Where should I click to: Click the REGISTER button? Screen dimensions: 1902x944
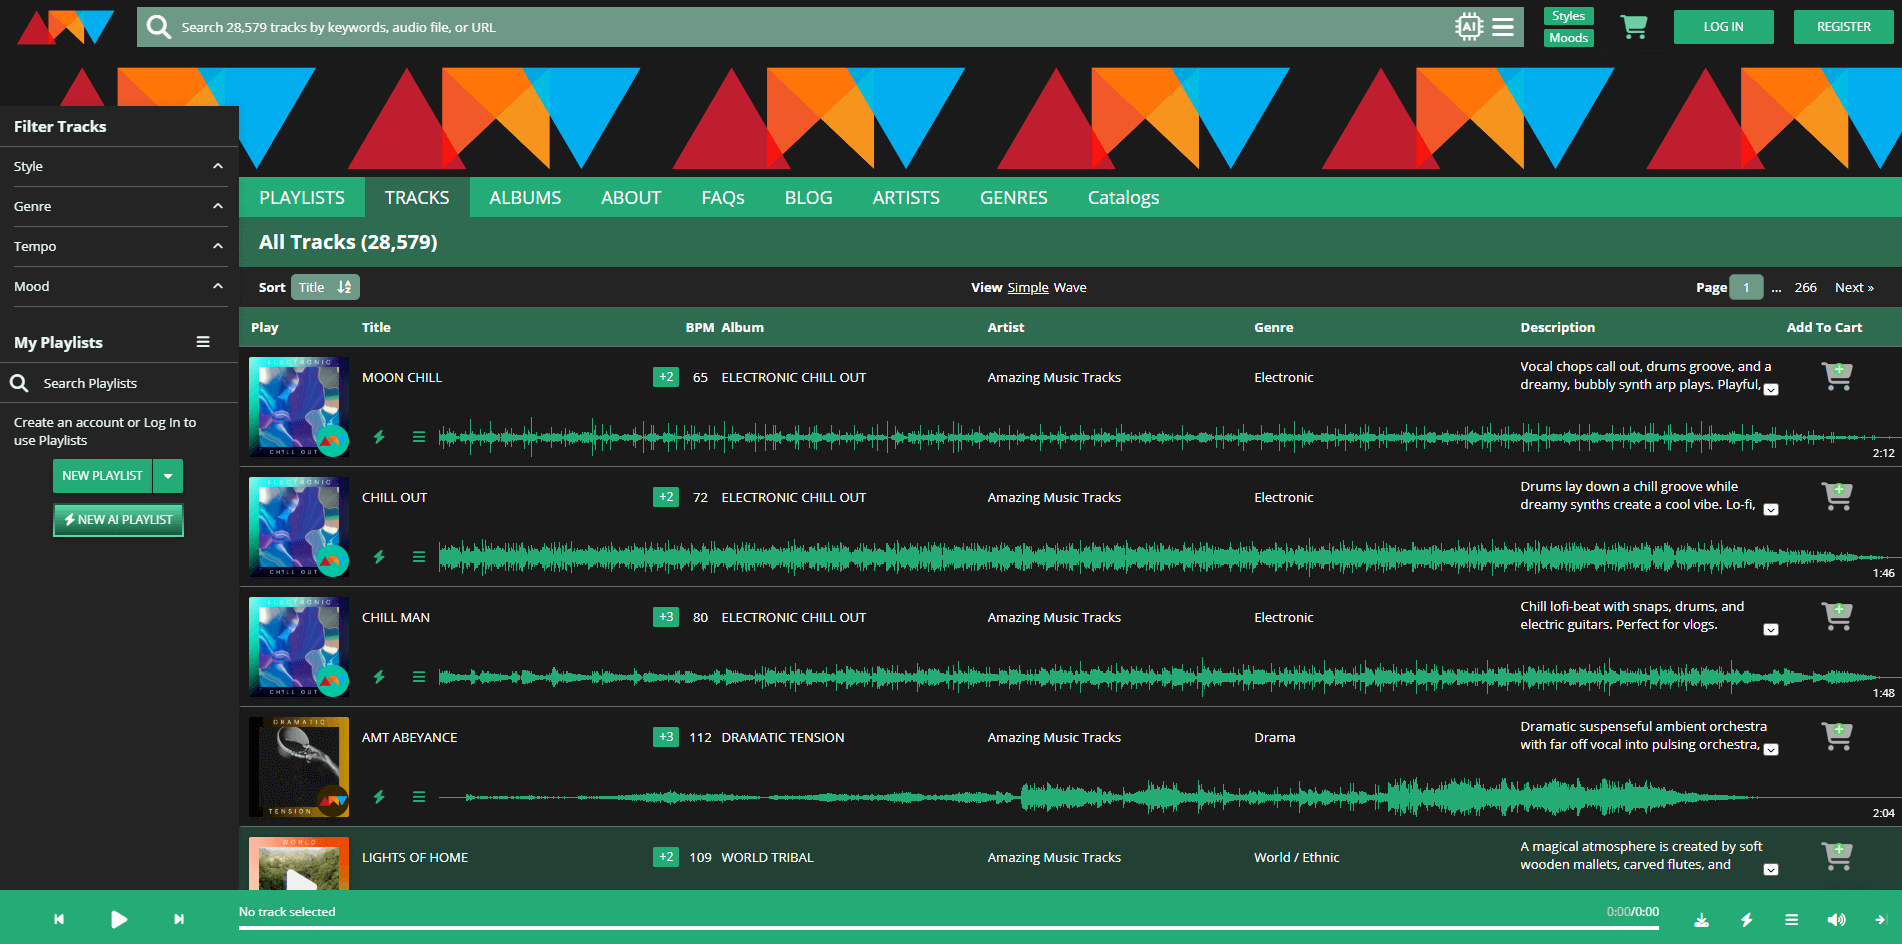pyautogui.click(x=1842, y=27)
